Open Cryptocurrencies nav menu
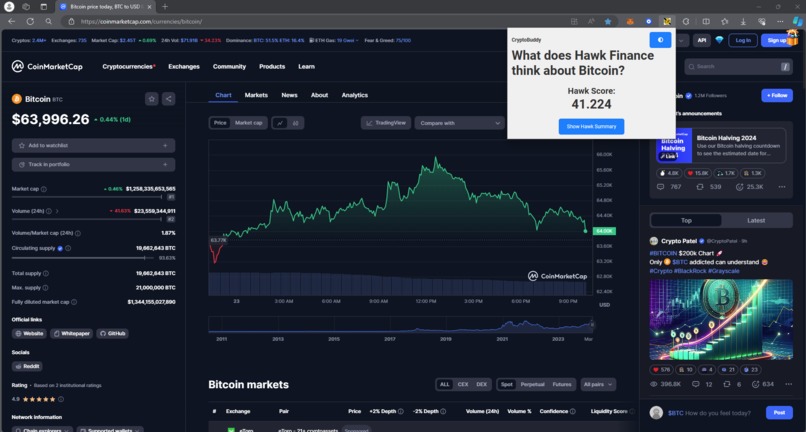 pos(129,66)
